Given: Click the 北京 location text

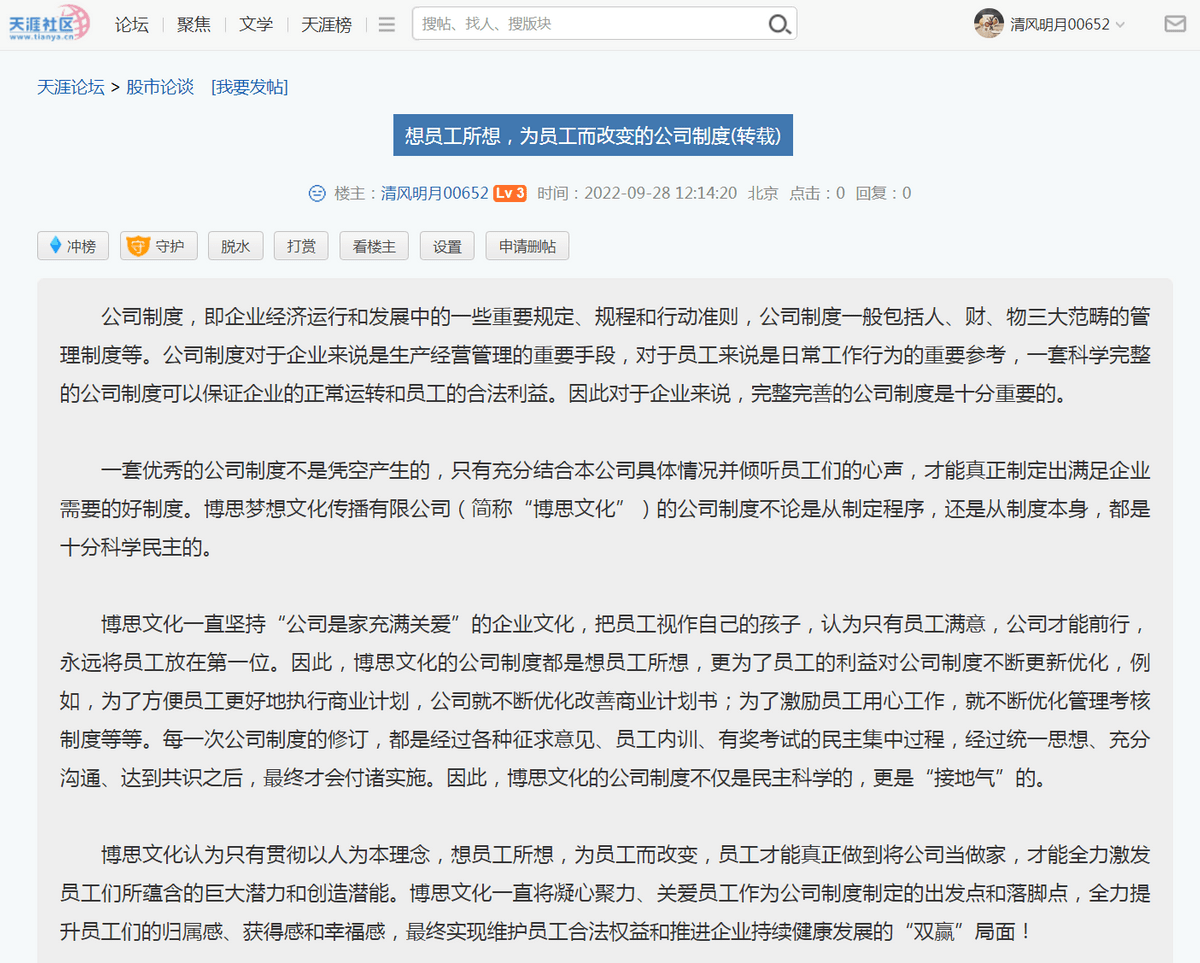Looking at the screenshot, I should pos(763,193).
